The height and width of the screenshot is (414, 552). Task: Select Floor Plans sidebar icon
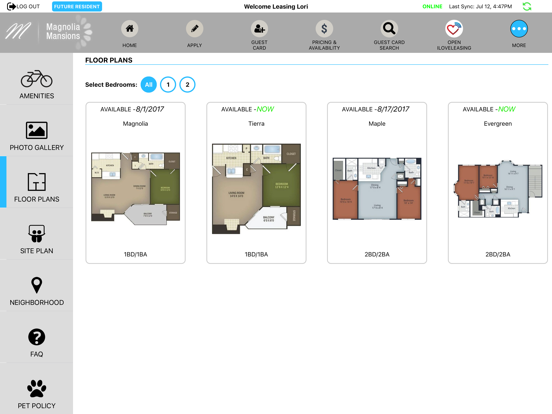(37, 182)
